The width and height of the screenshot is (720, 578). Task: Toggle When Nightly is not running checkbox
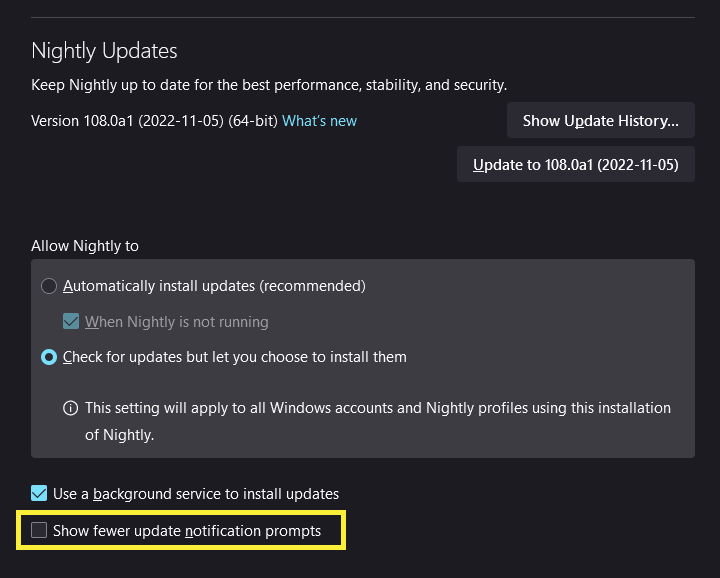[x=71, y=322]
